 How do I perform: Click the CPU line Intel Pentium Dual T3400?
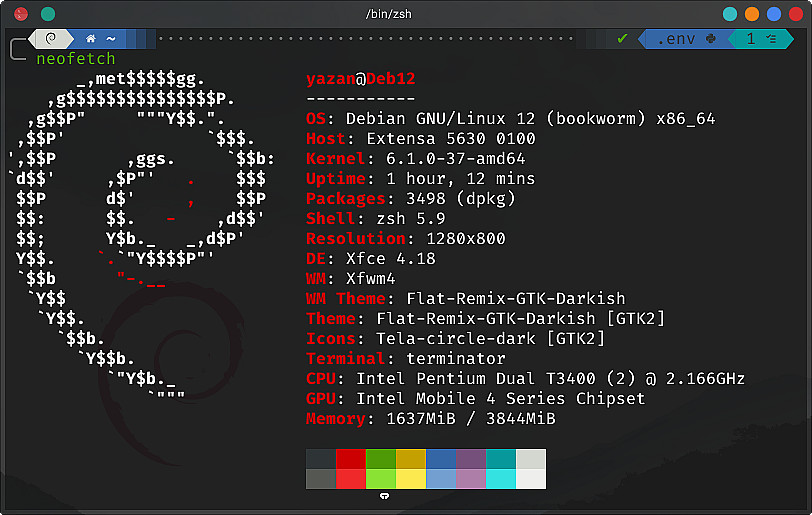(x=526, y=379)
